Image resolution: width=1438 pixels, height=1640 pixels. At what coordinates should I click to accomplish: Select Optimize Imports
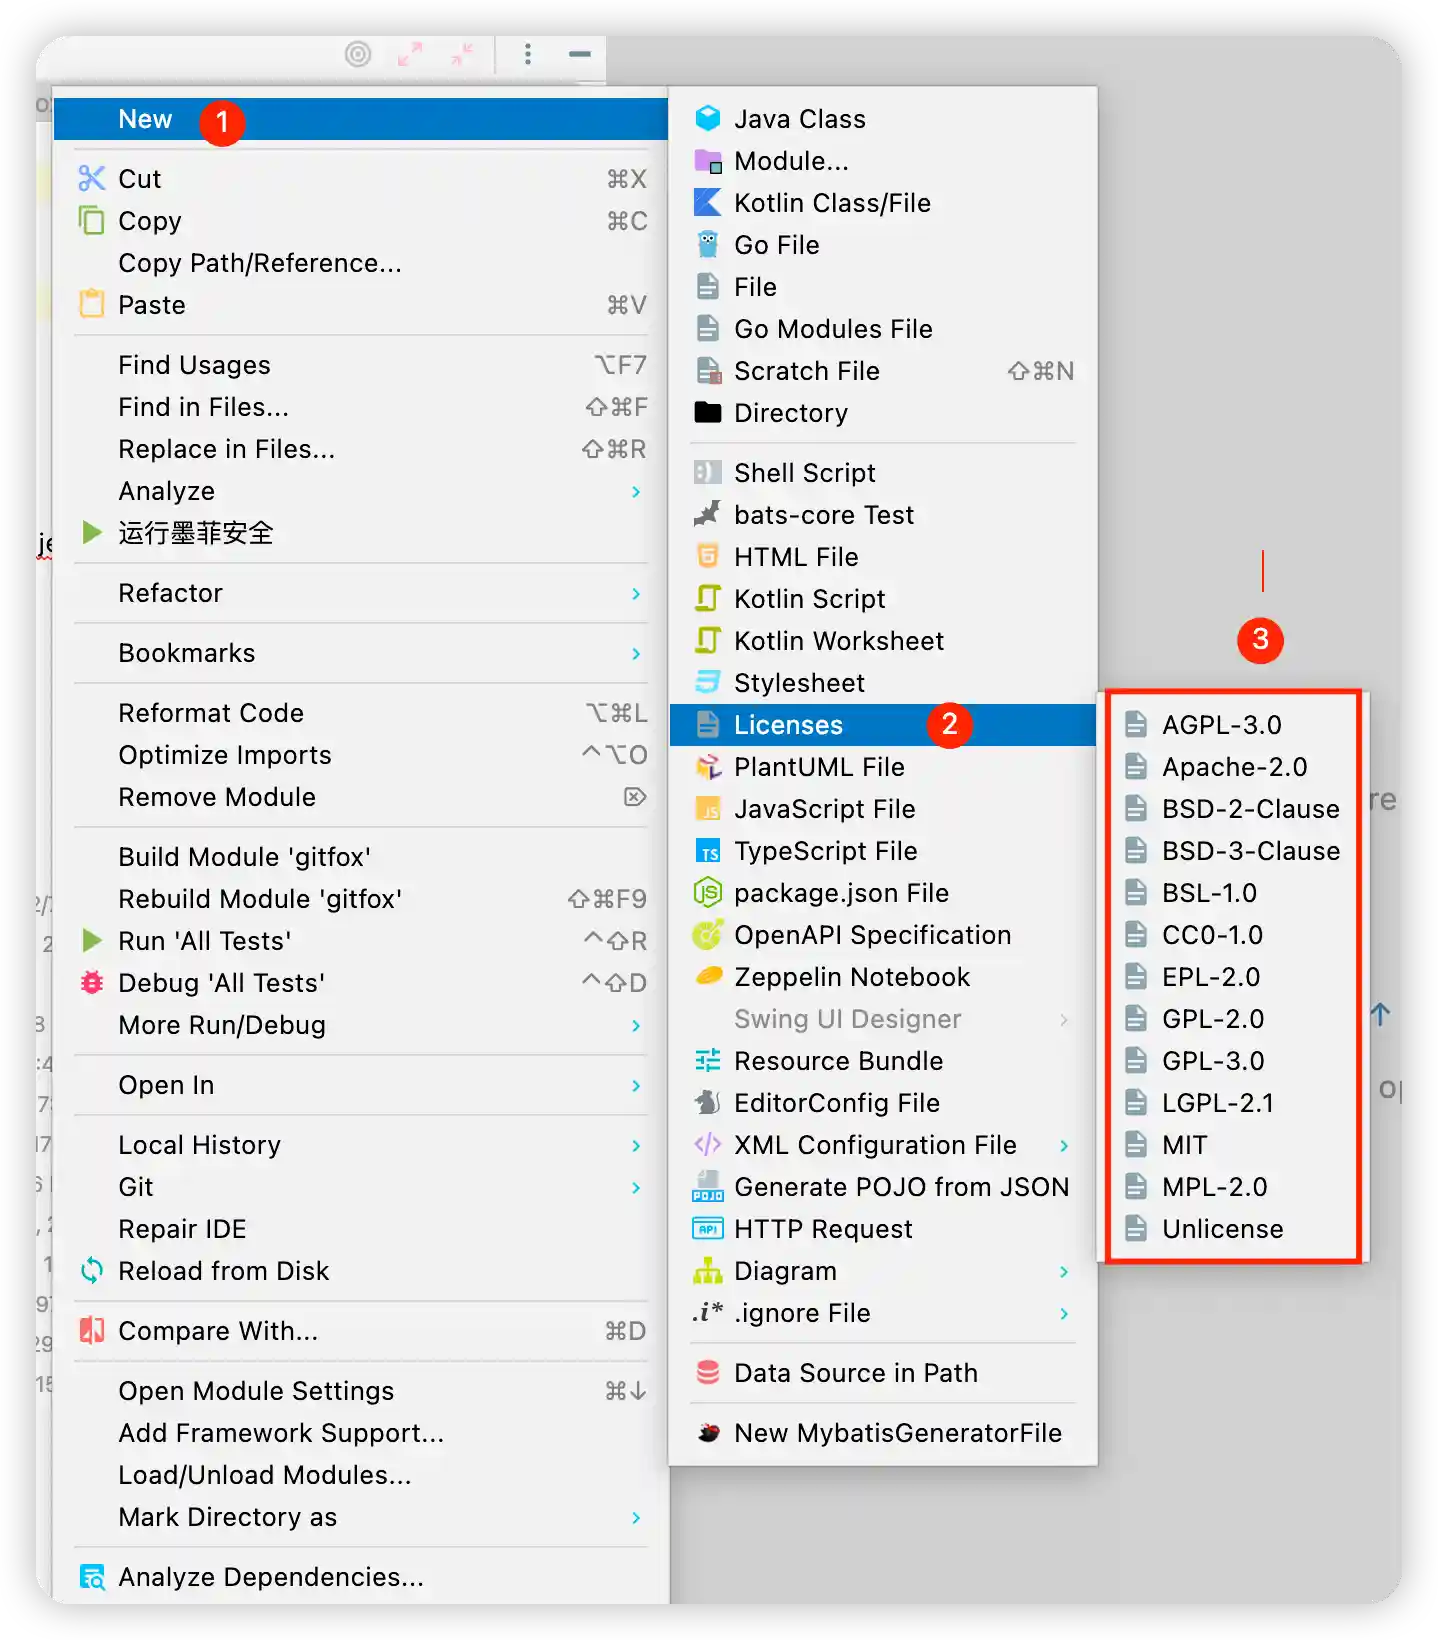click(361, 755)
